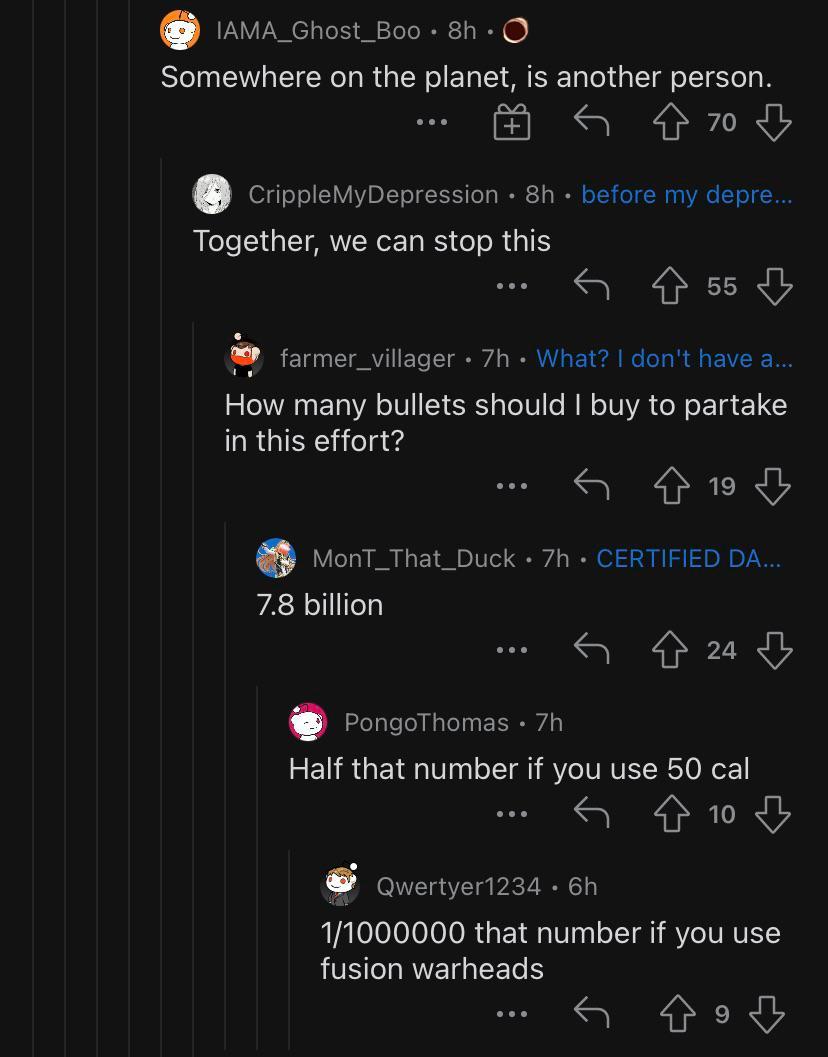This screenshot has height=1057, width=828.
Task: Downvote the "7.8 billion" comment
Action: (775, 649)
